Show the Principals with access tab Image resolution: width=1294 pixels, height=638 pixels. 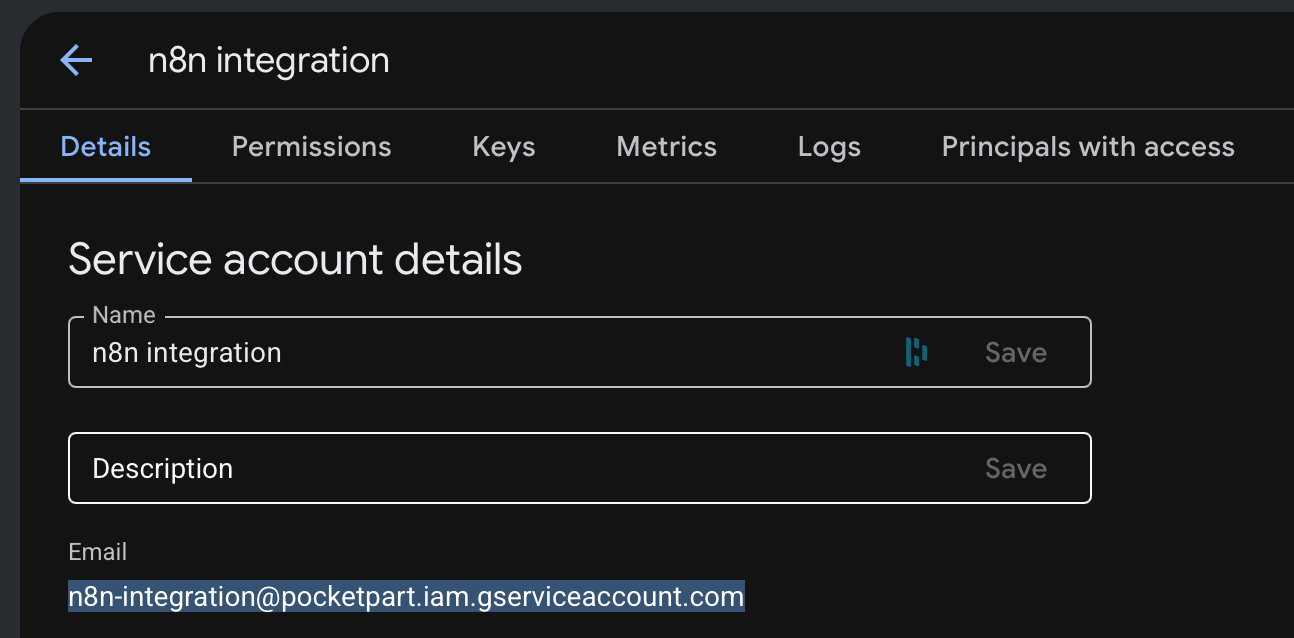coord(1088,147)
